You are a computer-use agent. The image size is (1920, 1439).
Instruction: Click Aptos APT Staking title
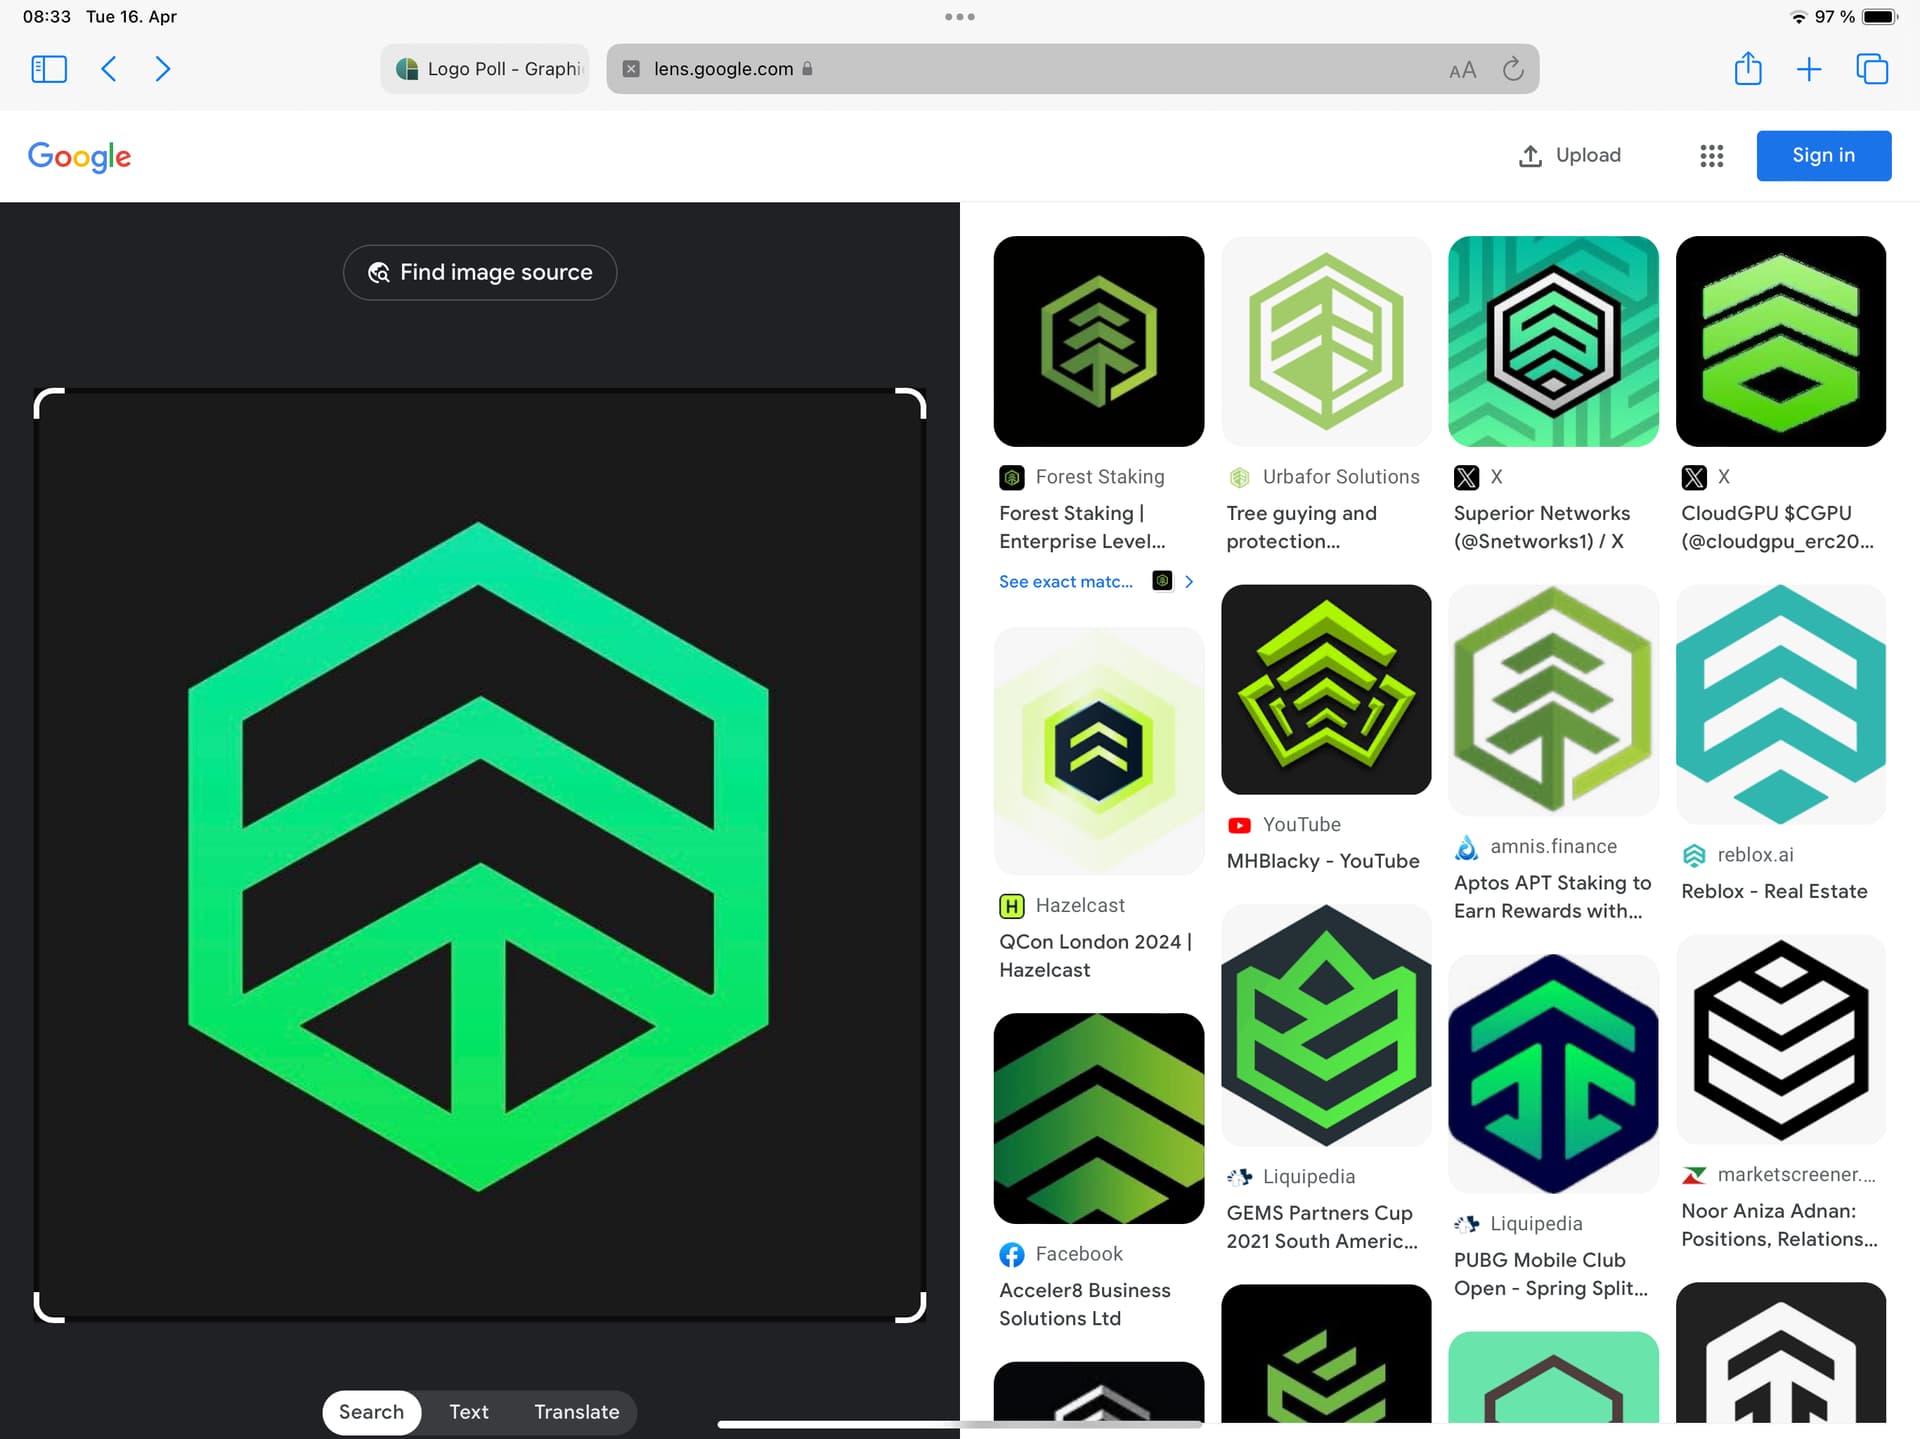1552,897
